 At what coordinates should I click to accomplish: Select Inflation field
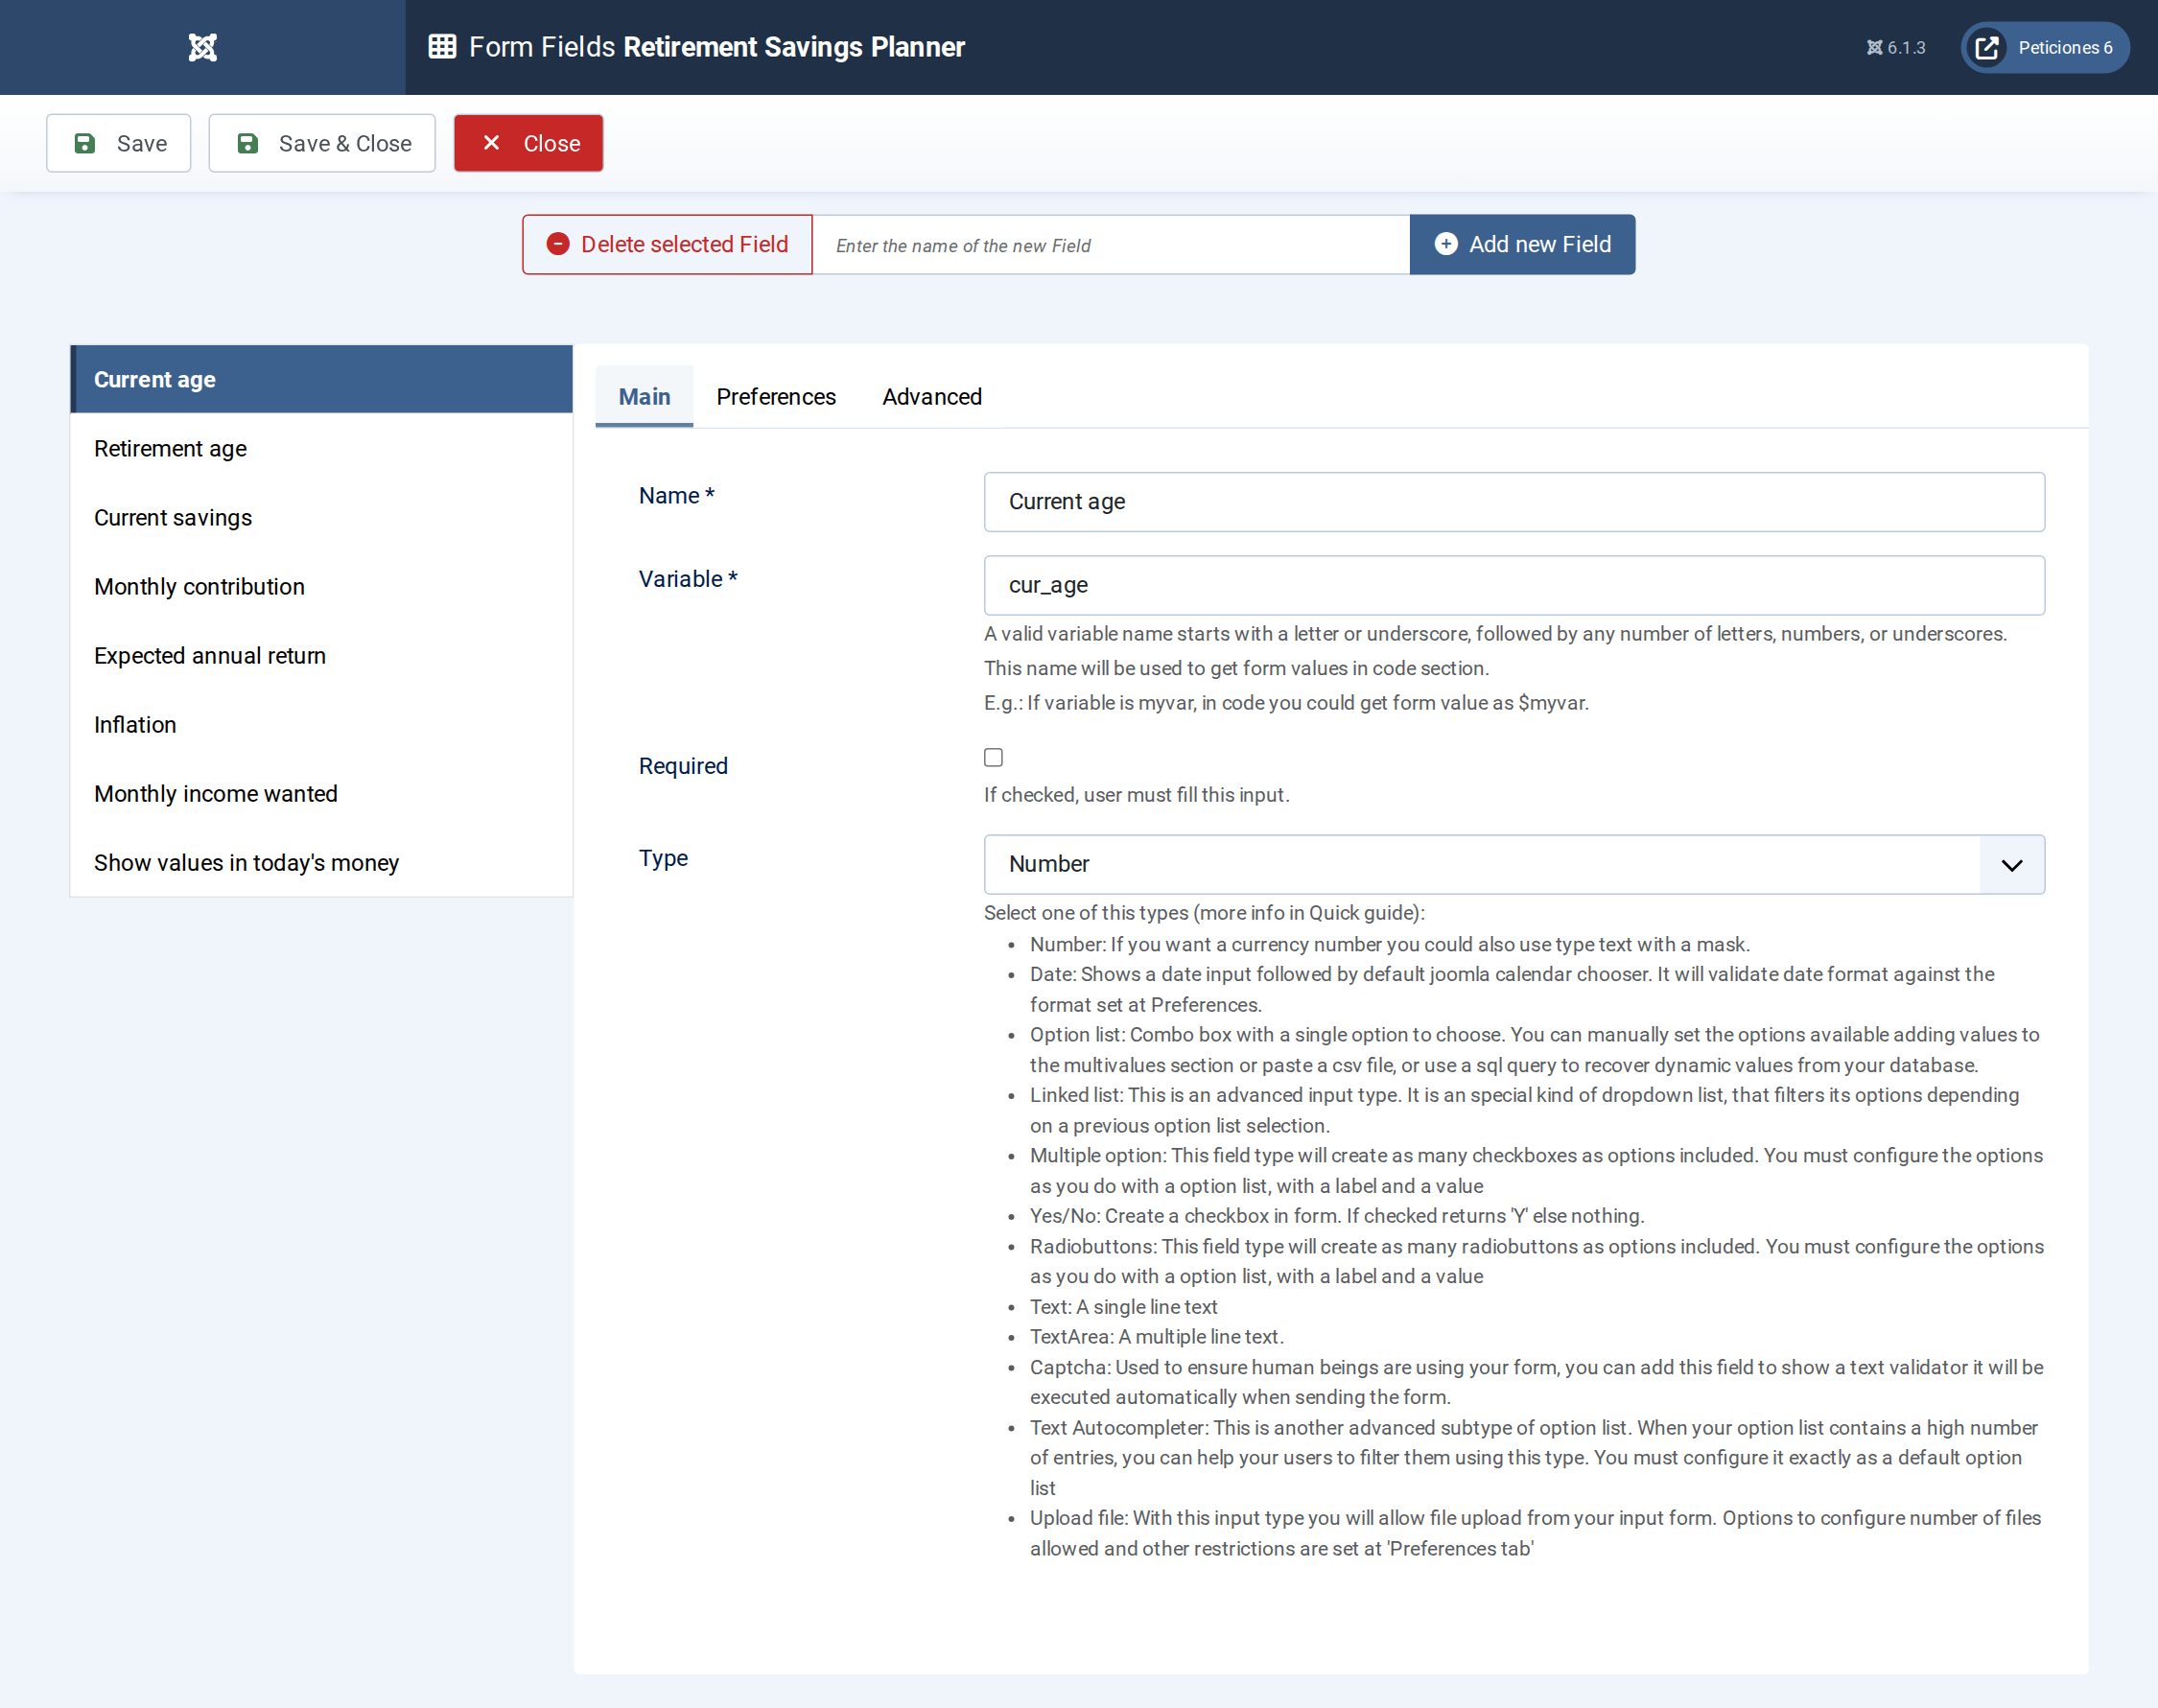321,724
